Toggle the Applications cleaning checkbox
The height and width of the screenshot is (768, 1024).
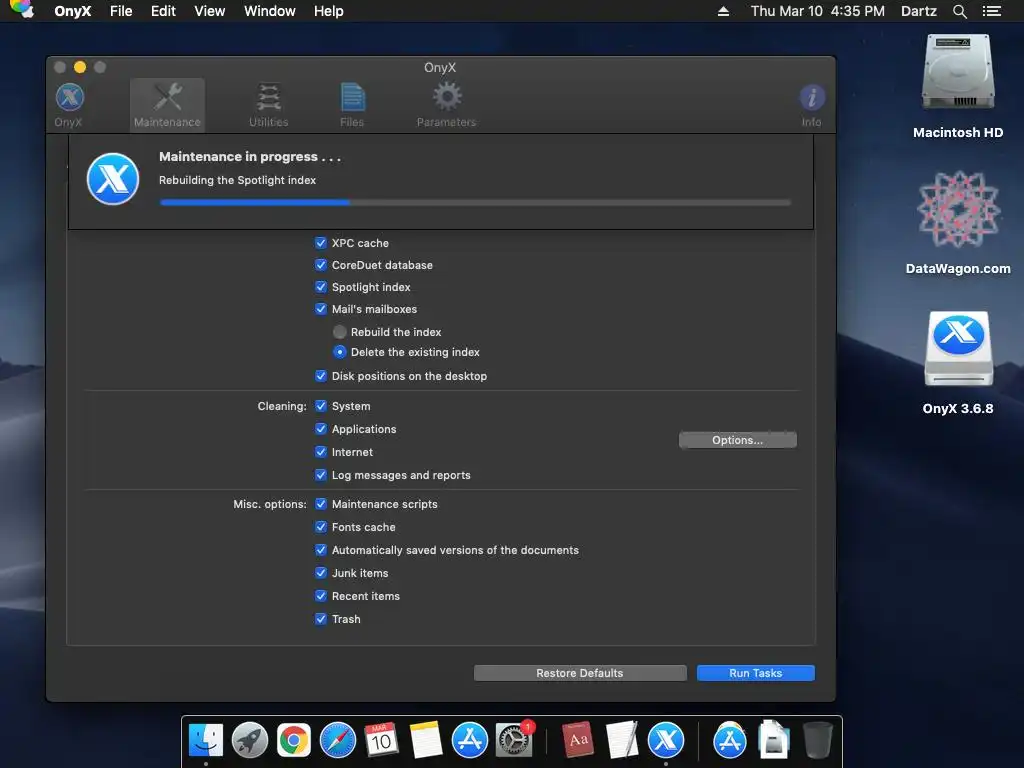coord(321,429)
